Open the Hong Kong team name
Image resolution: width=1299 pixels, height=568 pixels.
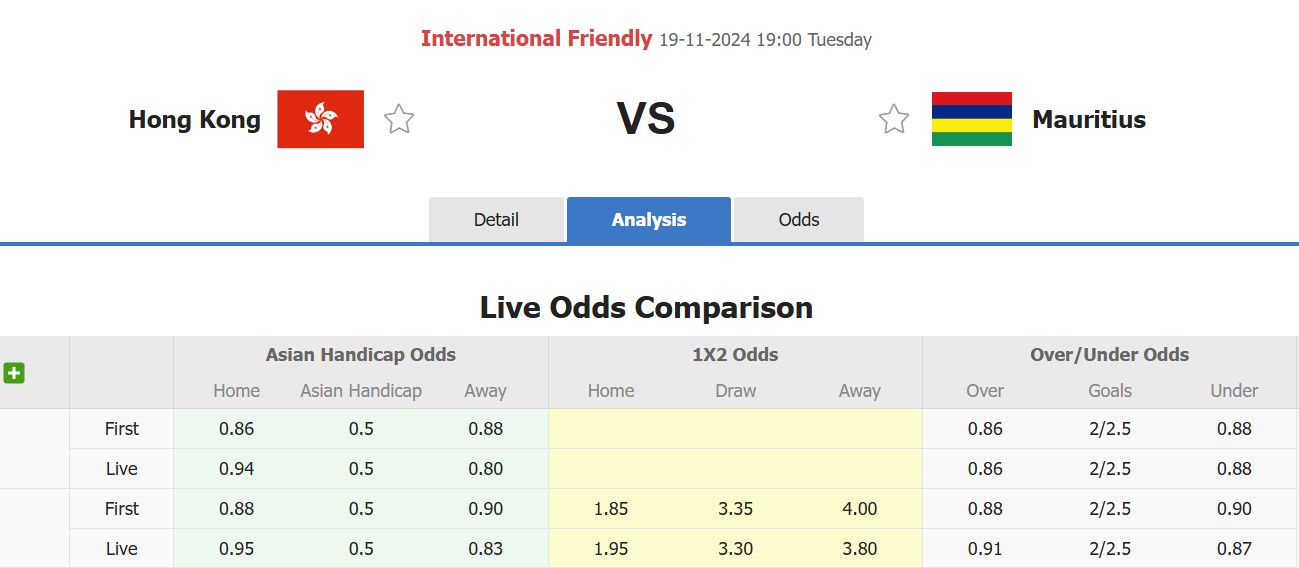coord(194,120)
